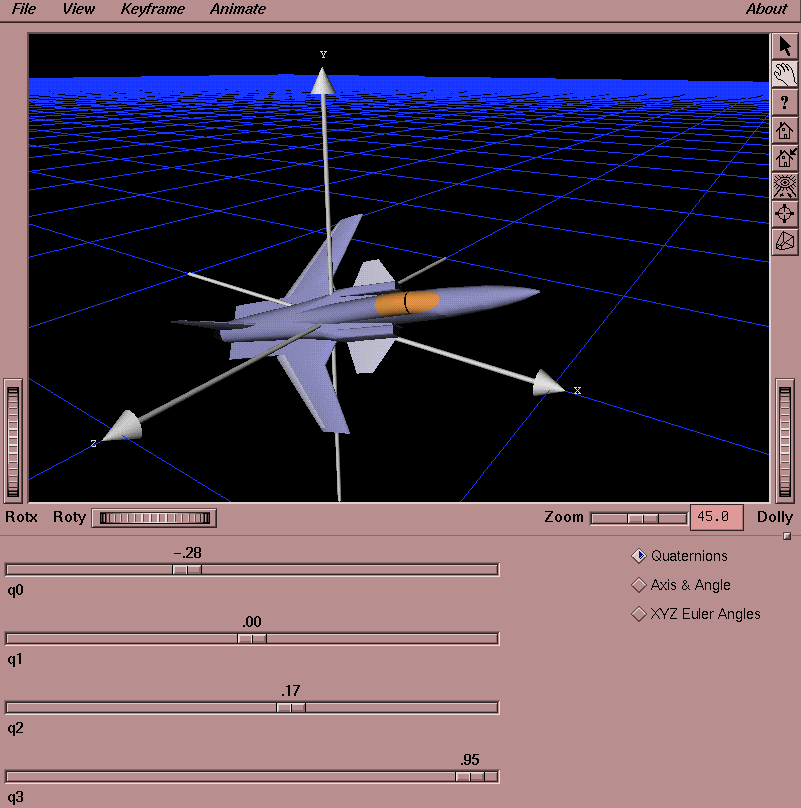Image resolution: width=801 pixels, height=808 pixels.
Task: Click the Roty label
Action: tap(69, 517)
